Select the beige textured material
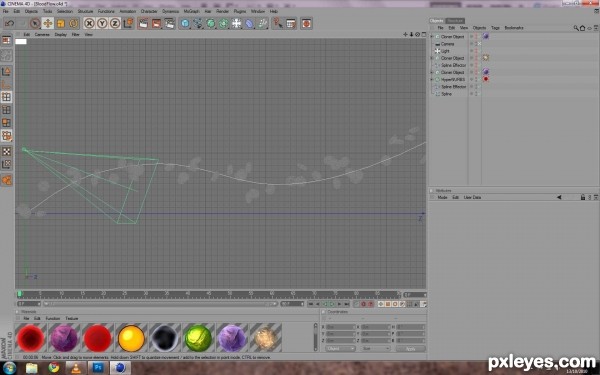600x375 pixels. point(266,338)
